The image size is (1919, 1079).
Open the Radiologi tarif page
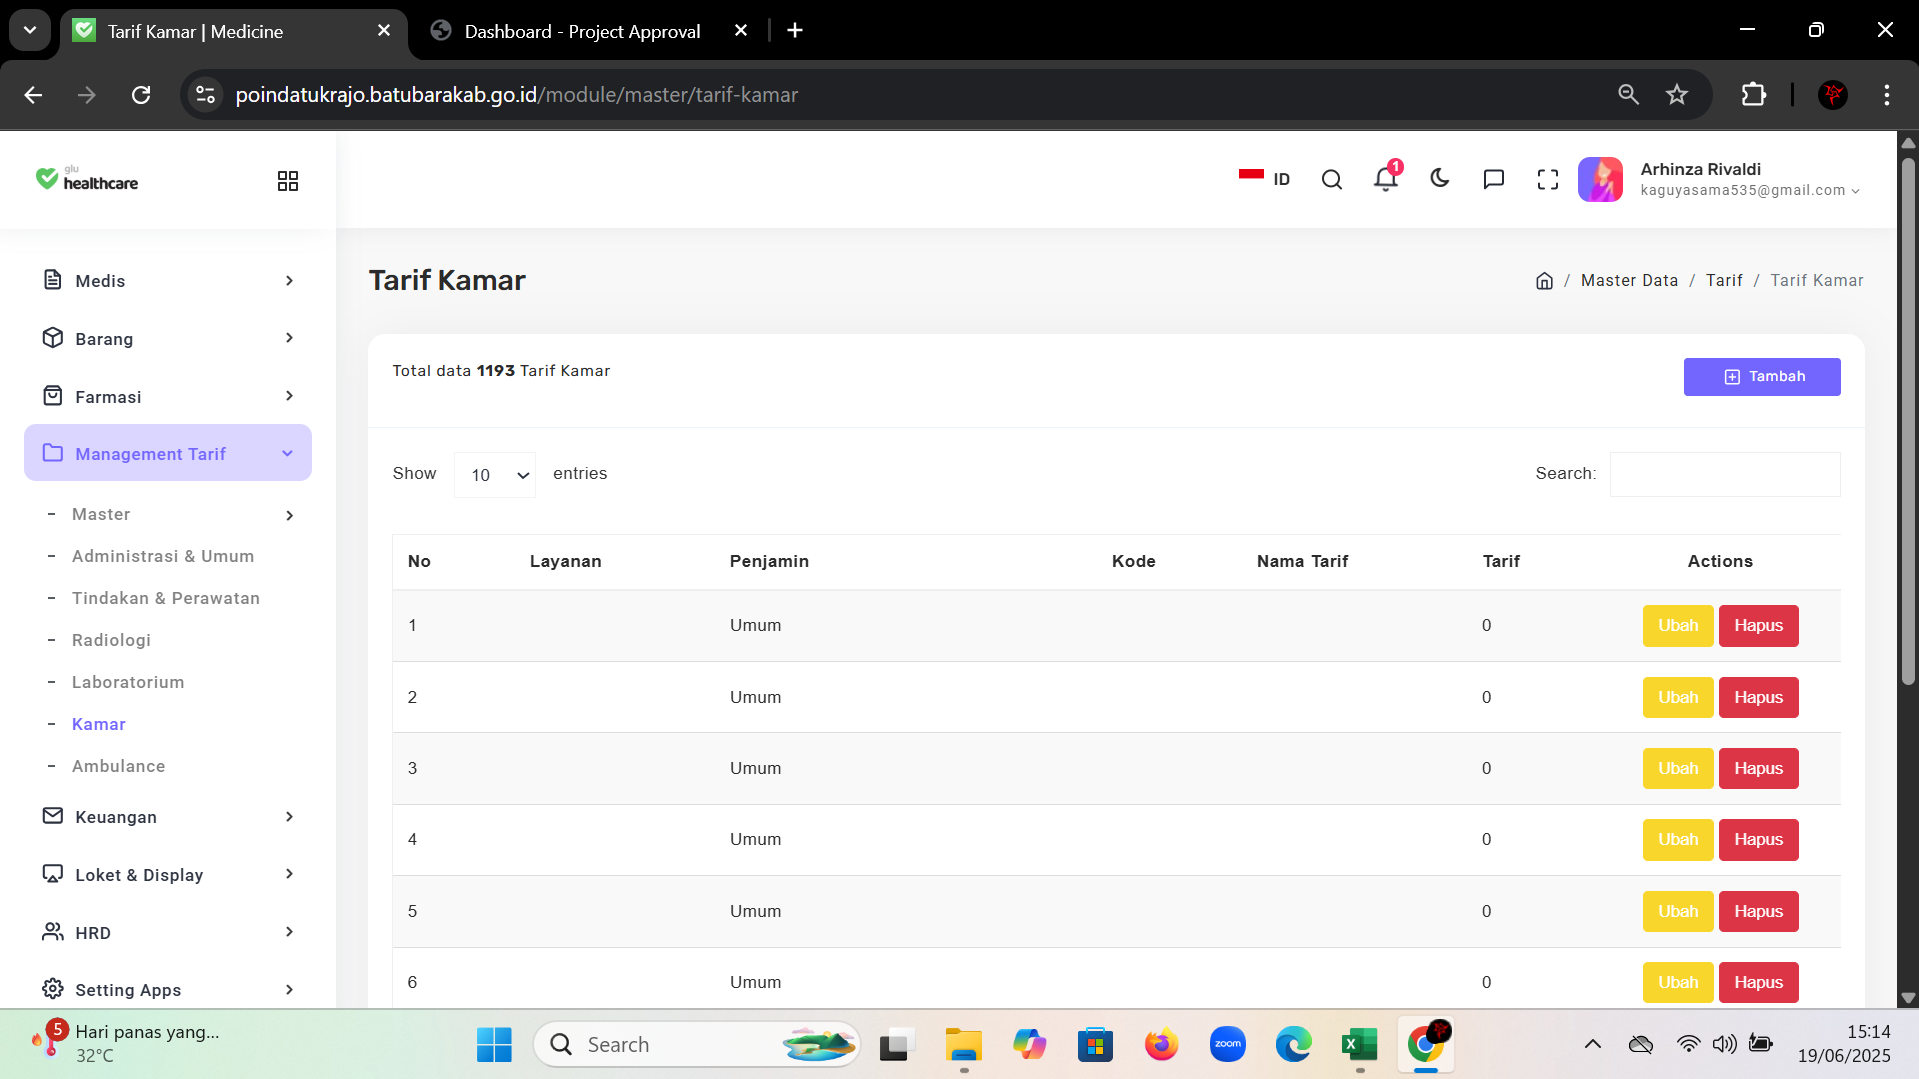(111, 640)
